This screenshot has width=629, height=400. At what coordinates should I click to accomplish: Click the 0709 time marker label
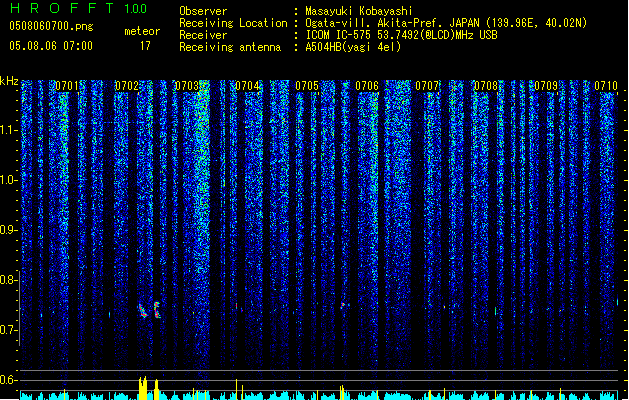click(x=546, y=86)
